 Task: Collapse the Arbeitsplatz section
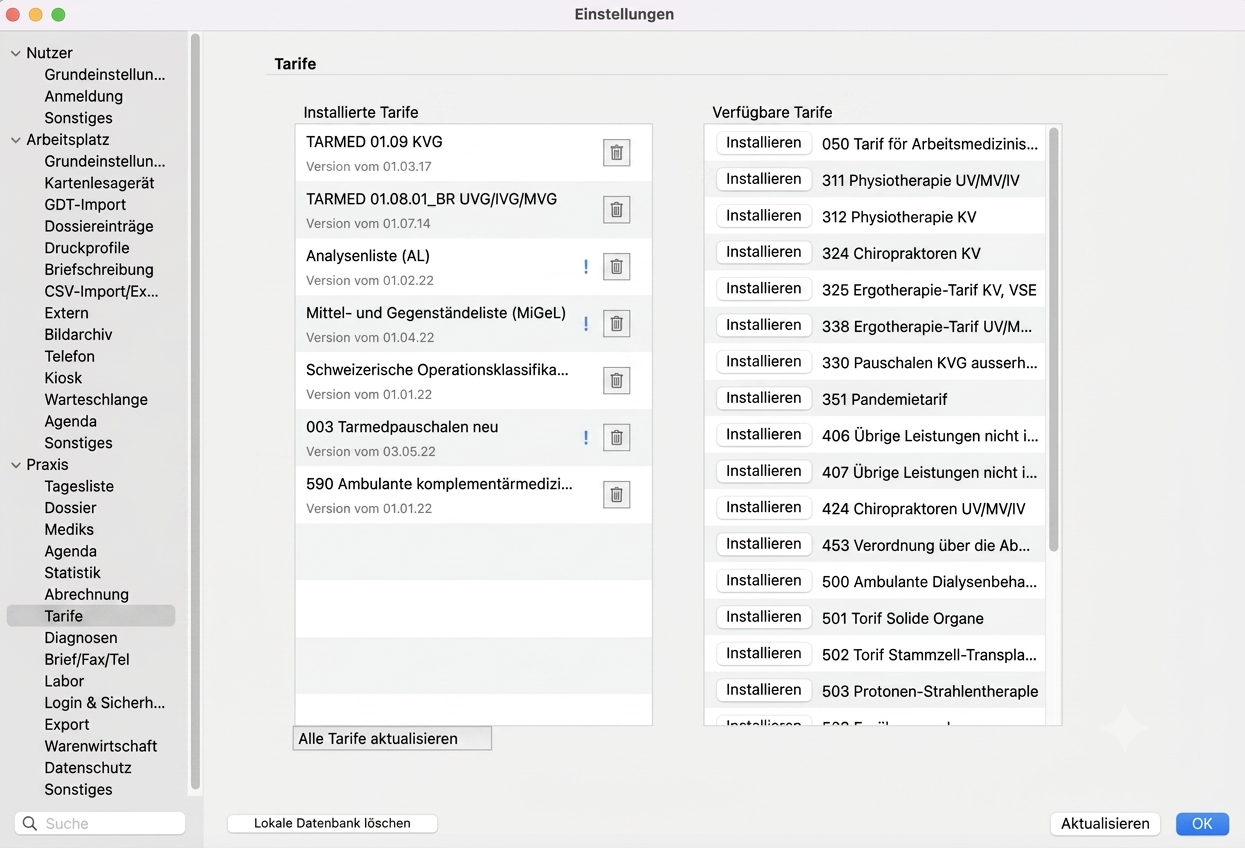(x=15, y=140)
